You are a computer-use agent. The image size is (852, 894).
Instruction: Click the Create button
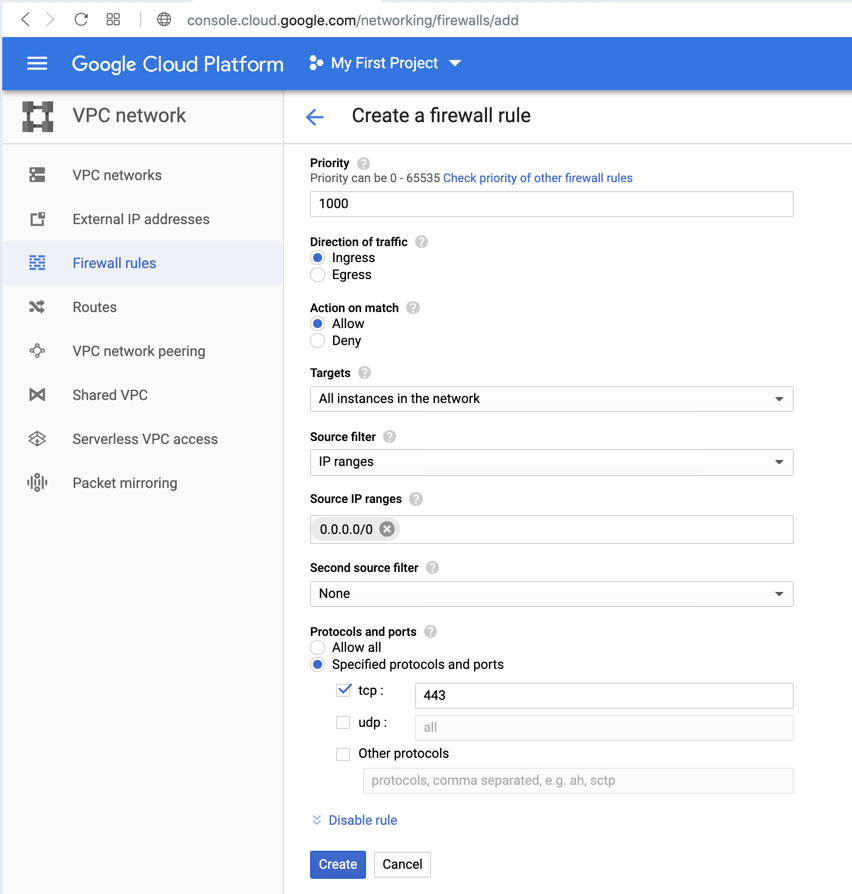coord(337,864)
